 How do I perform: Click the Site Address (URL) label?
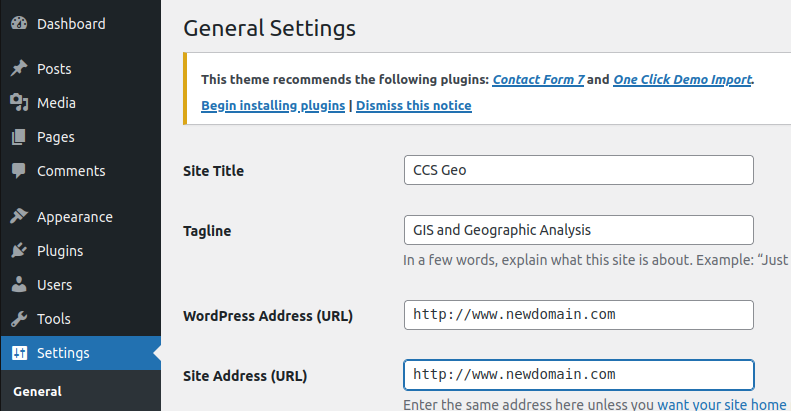(x=245, y=376)
